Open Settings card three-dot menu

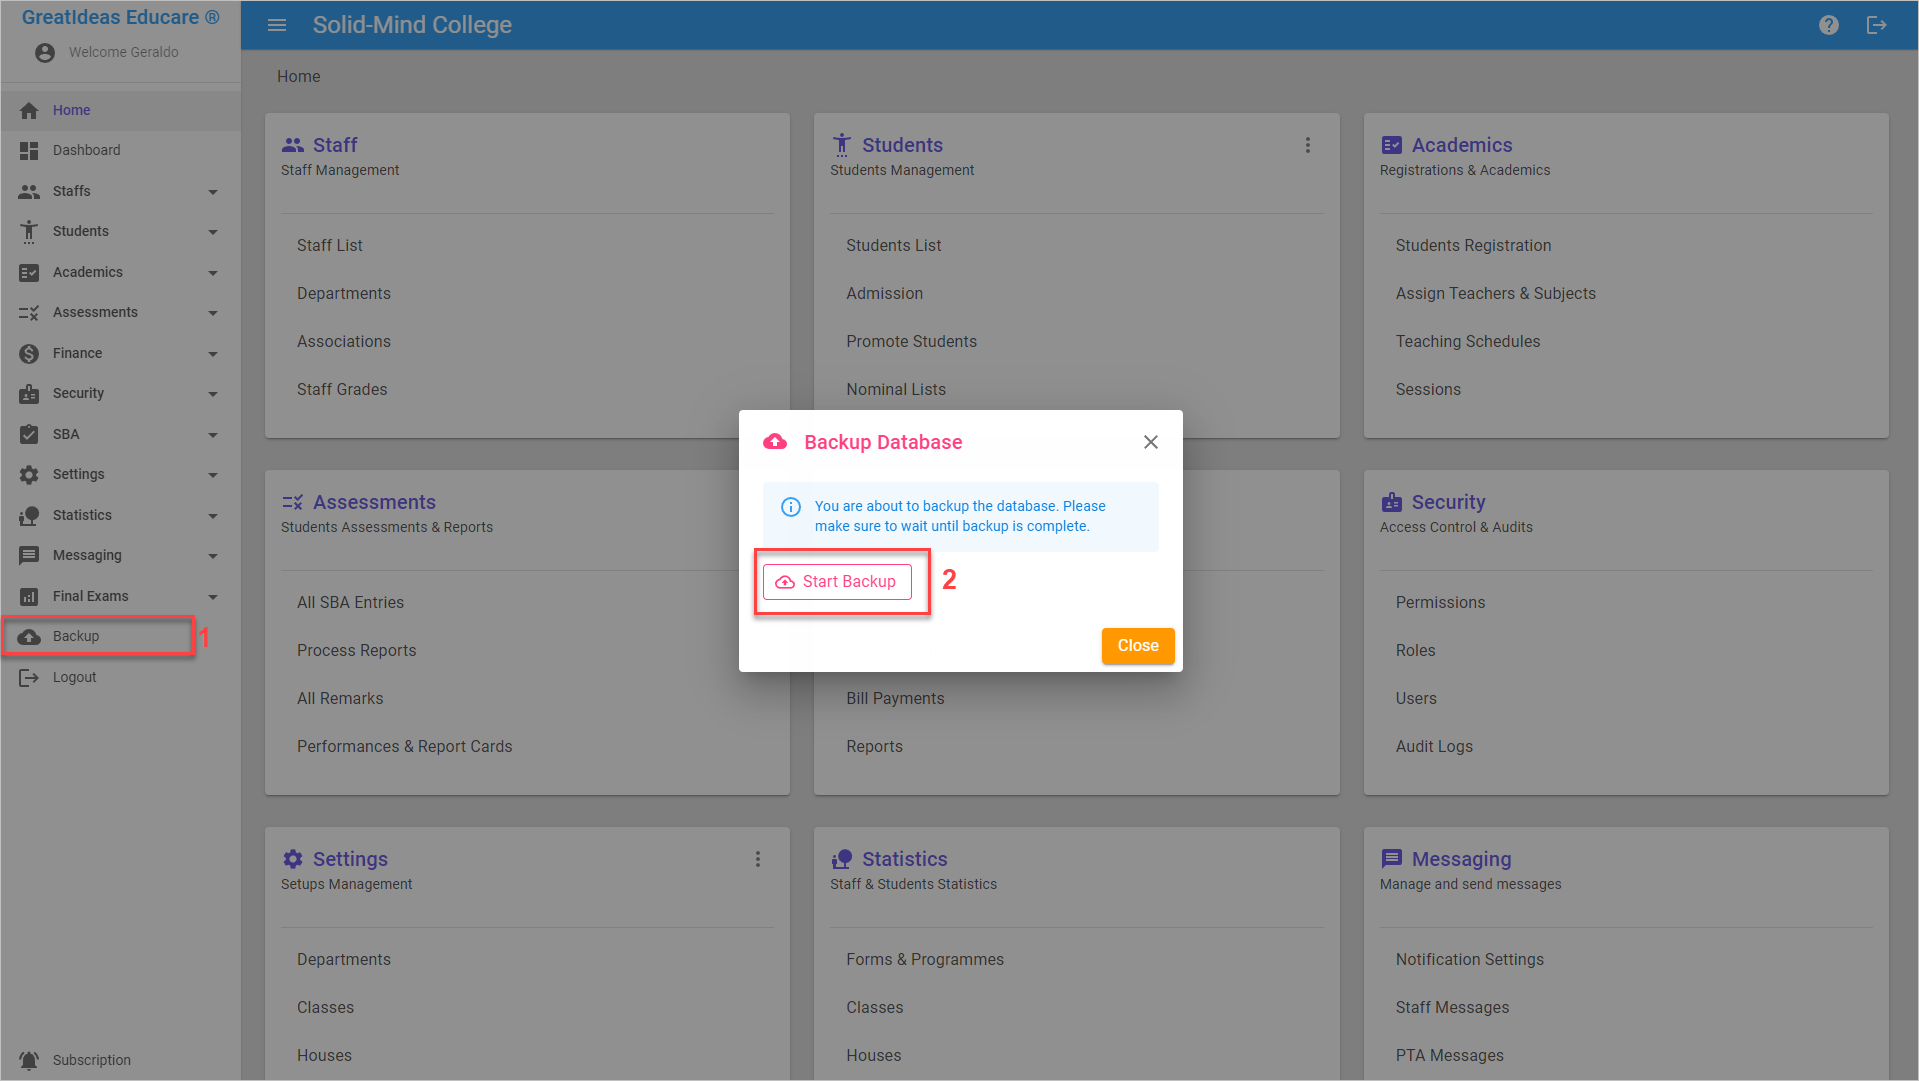757,860
